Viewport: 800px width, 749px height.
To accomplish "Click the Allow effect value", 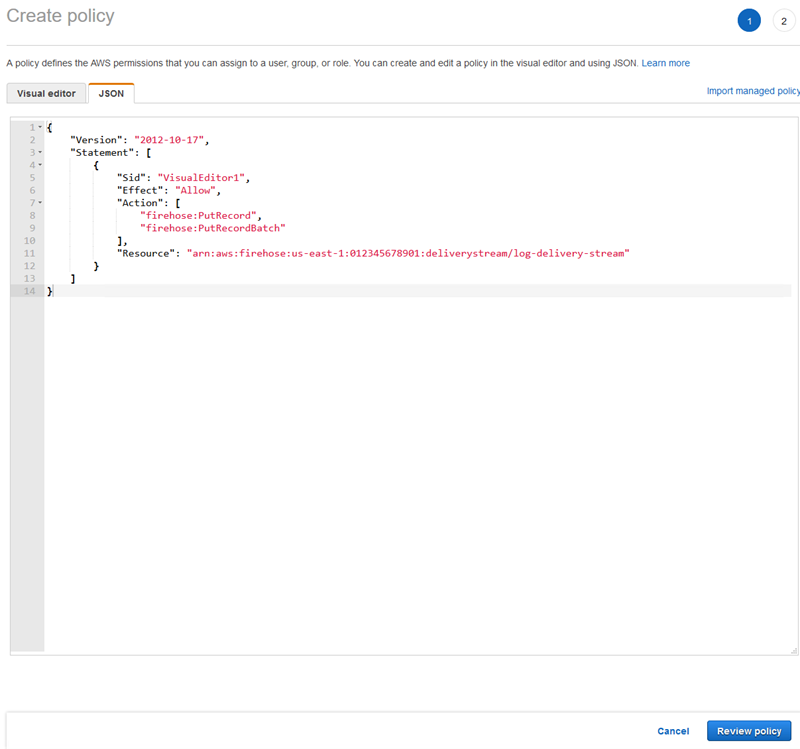I will point(195,190).
